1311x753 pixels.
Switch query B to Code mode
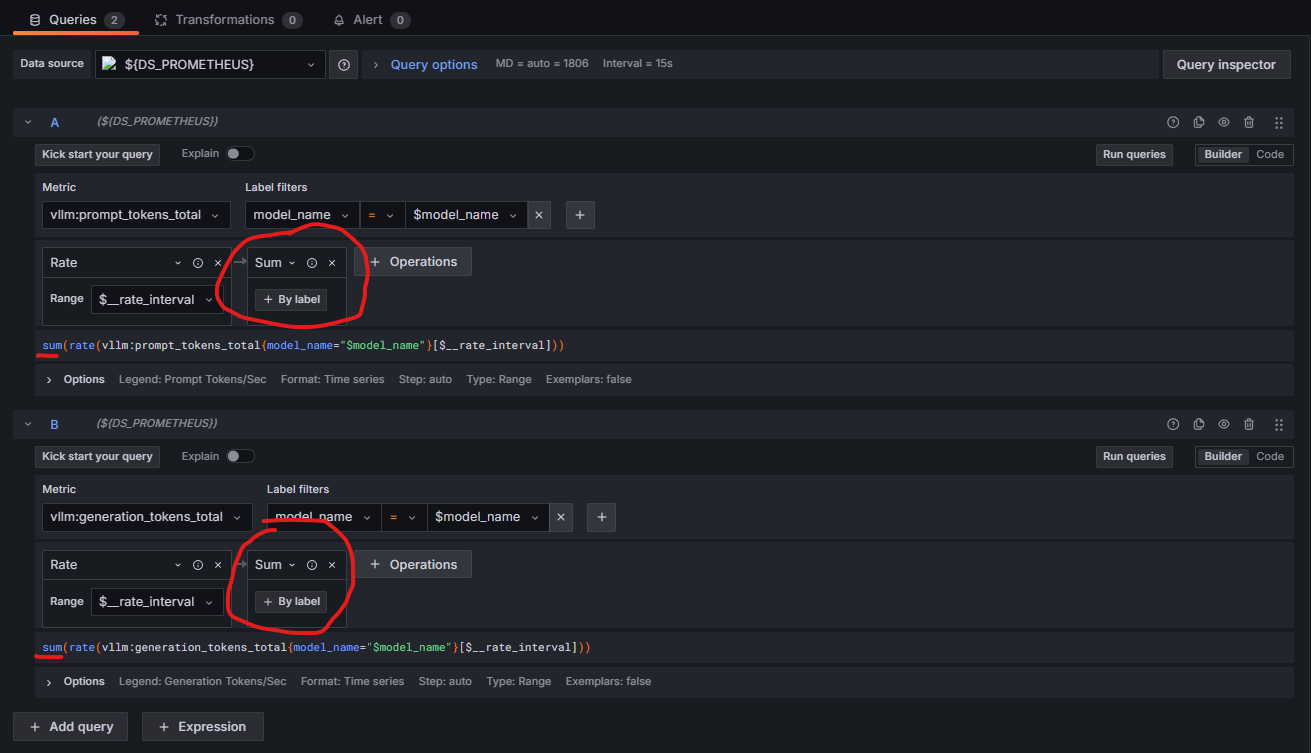(x=1270, y=456)
